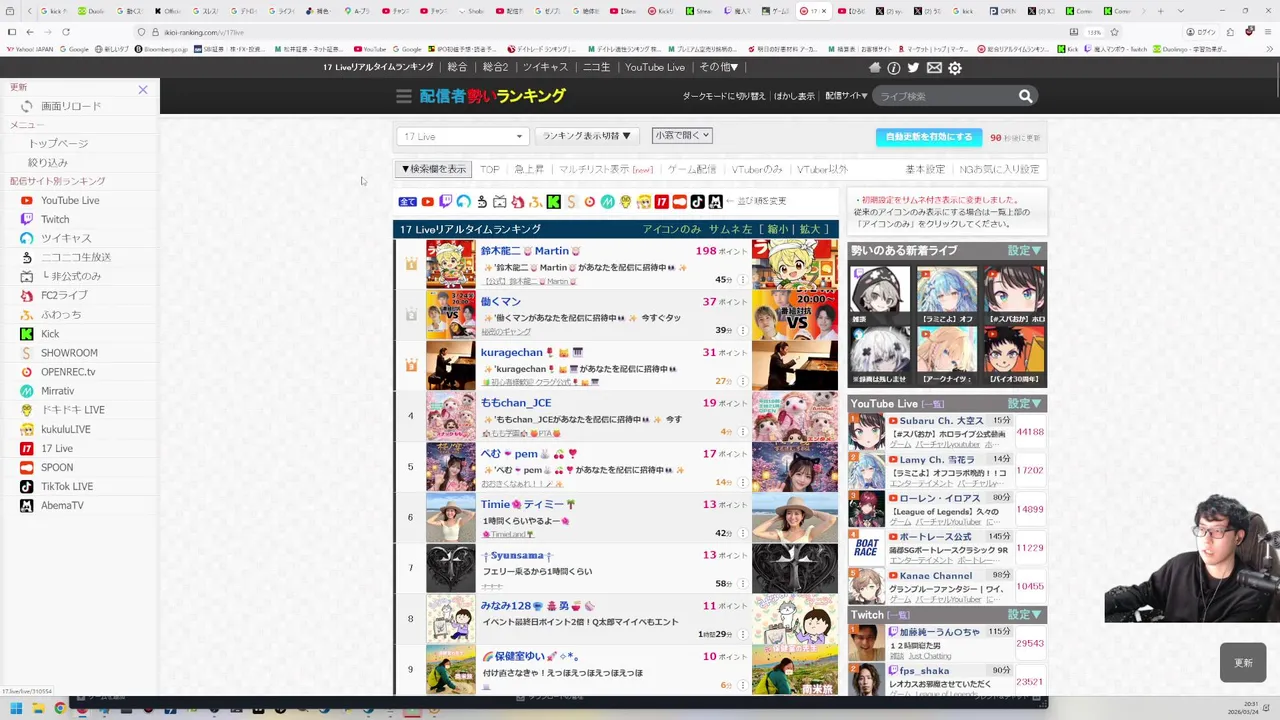Filter by Twitch icon in site row

tap(446, 202)
